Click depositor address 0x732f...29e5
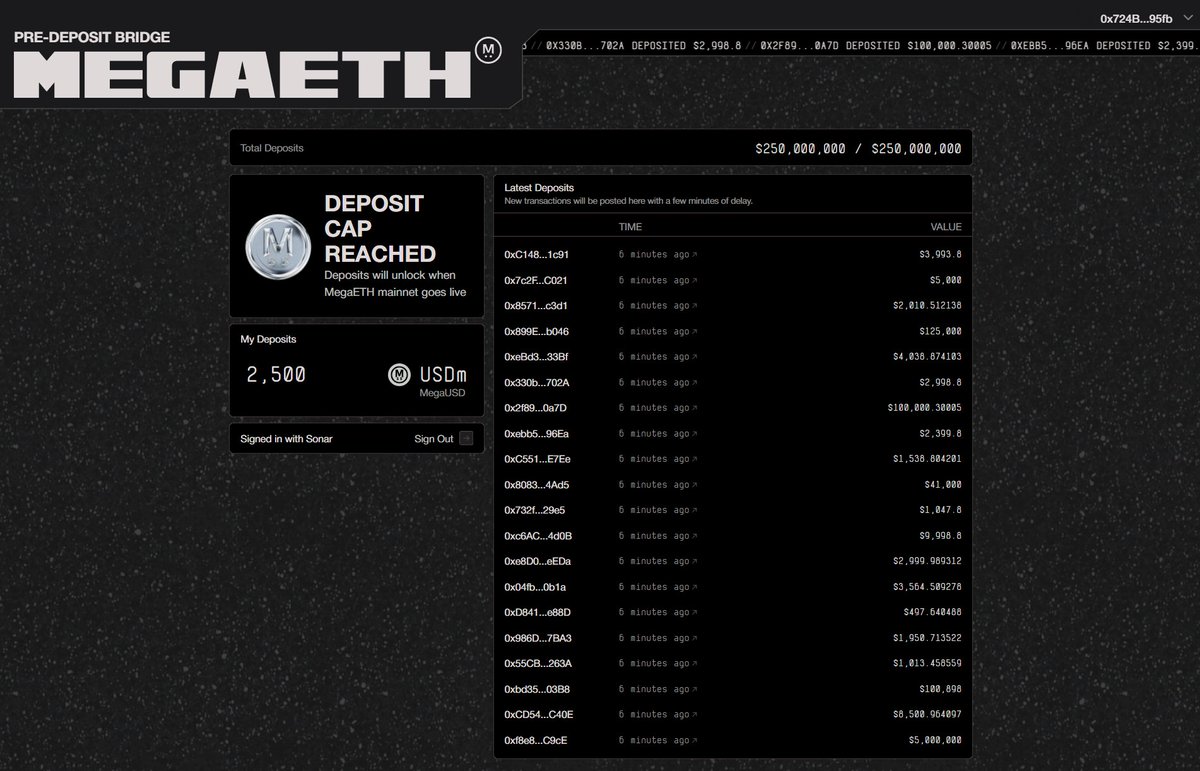 coord(537,509)
